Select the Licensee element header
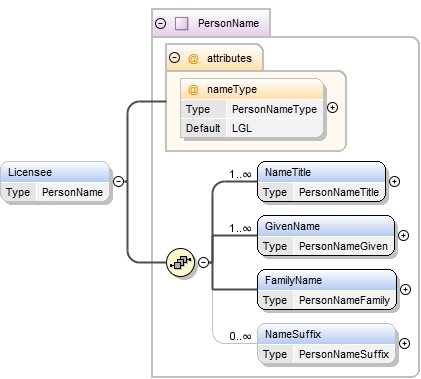Image resolution: width=421 pixels, height=379 pixels. click(x=55, y=172)
